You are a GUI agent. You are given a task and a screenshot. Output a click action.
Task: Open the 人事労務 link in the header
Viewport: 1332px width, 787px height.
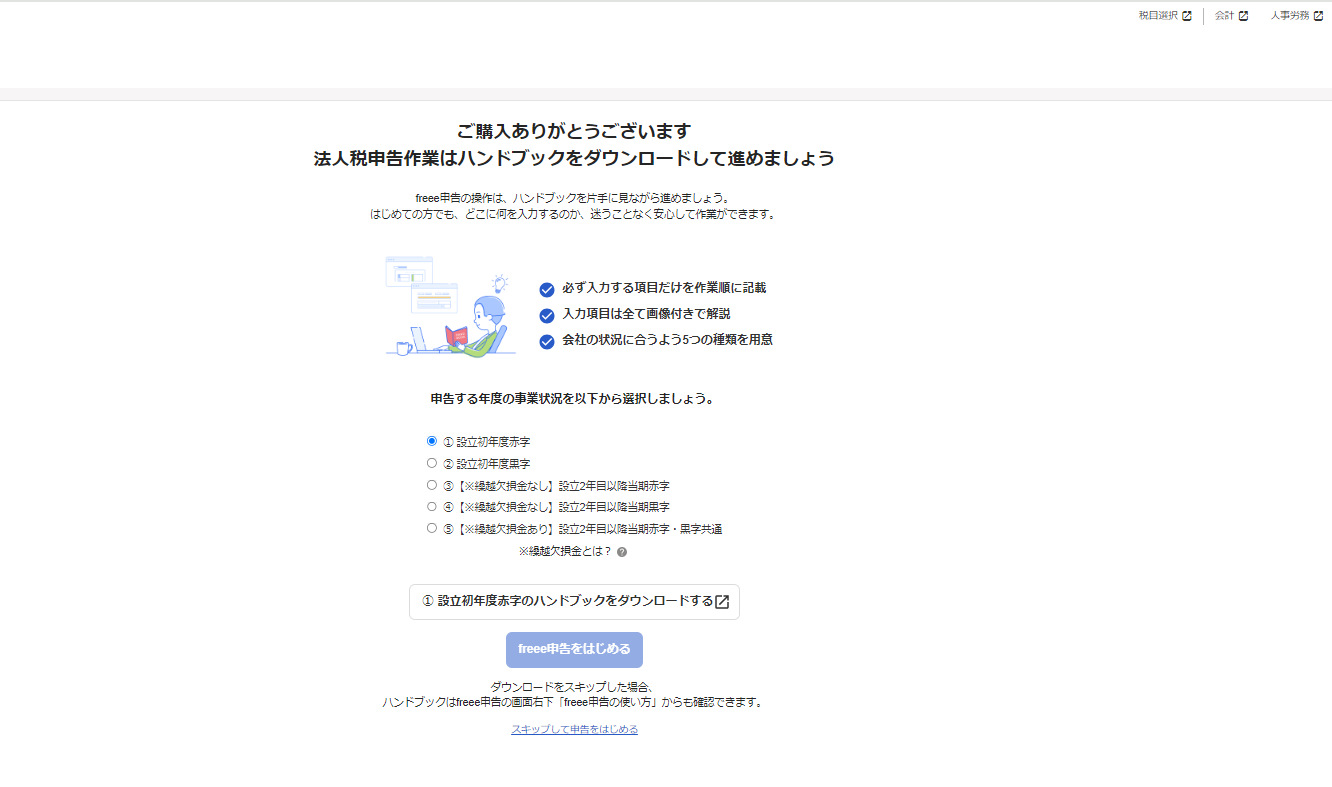[x=1297, y=16]
